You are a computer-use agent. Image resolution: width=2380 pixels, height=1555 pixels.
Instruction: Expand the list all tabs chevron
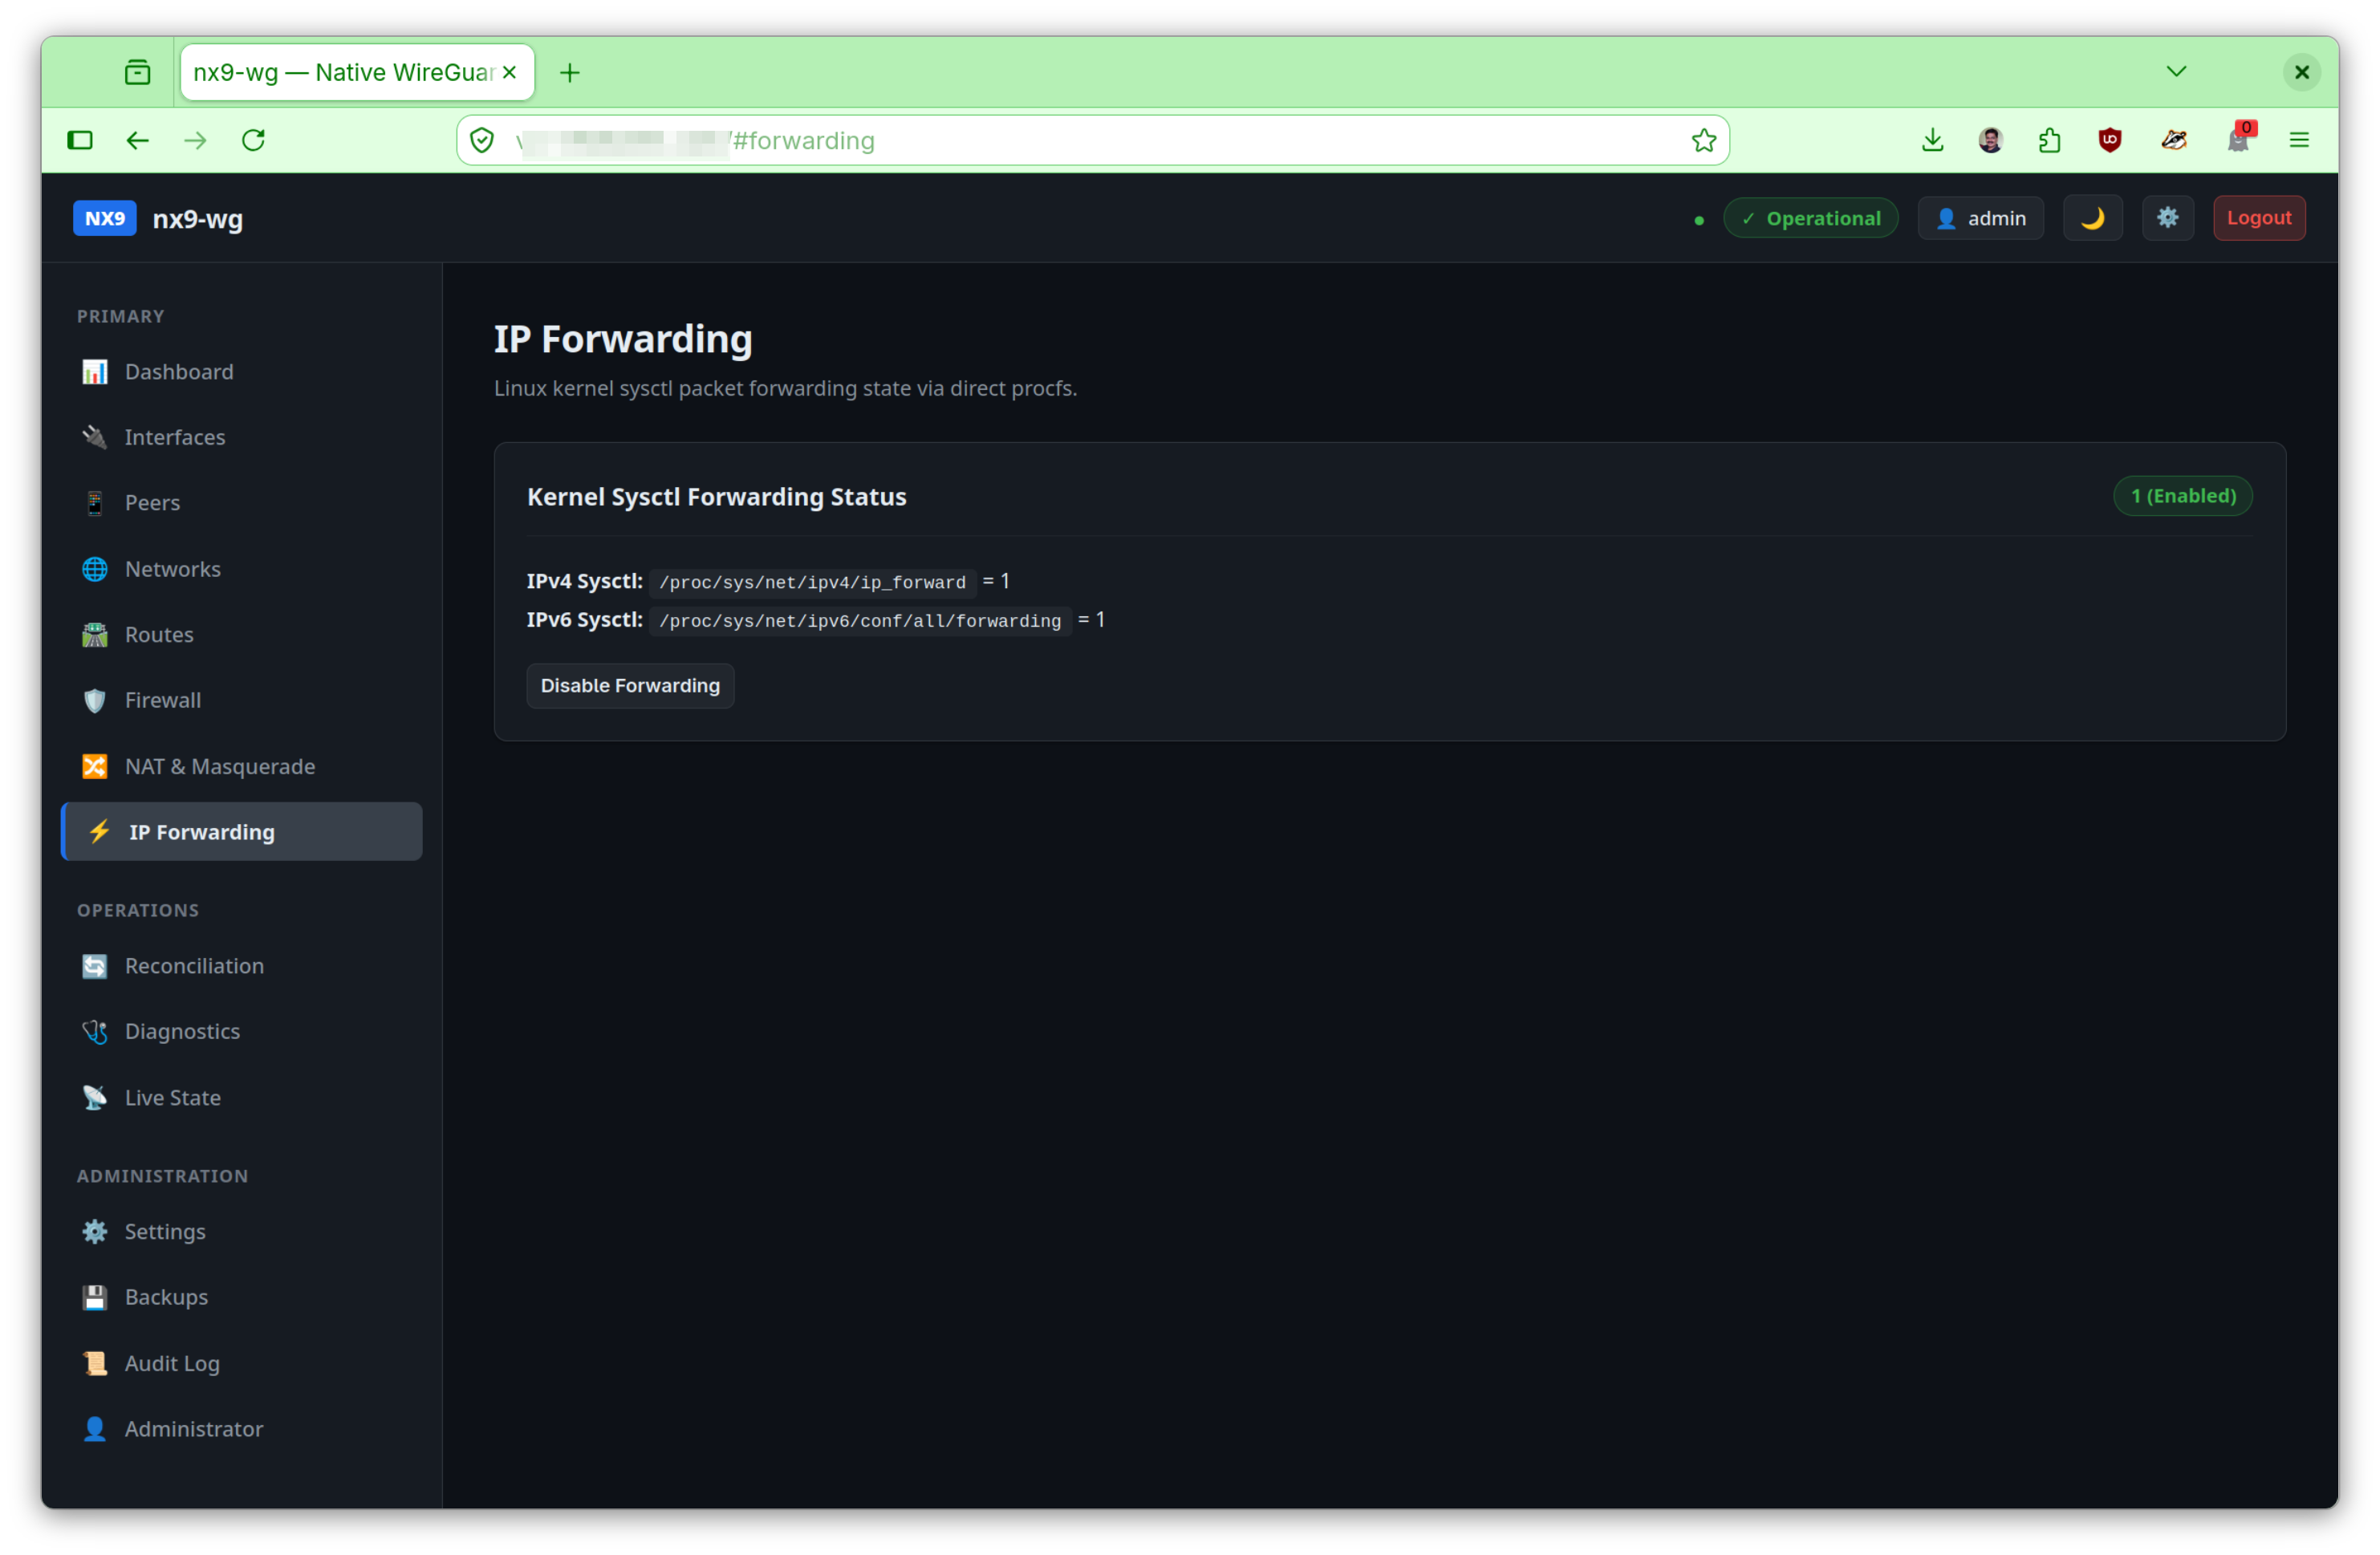coord(2176,72)
